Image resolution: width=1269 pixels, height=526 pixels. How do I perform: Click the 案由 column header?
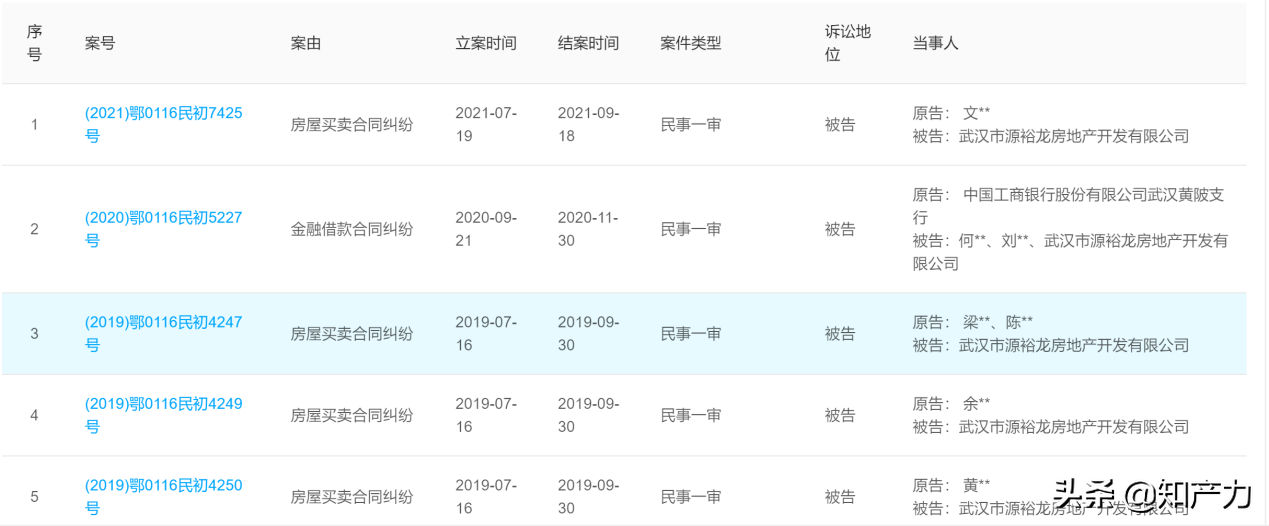pyautogui.click(x=306, y=43)
